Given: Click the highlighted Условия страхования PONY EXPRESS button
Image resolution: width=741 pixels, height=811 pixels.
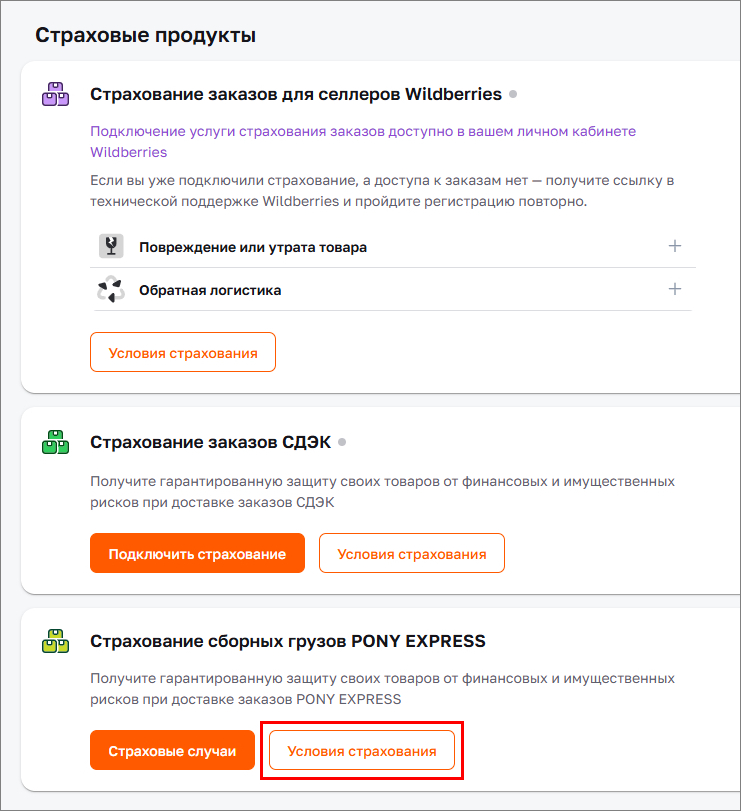Looking at the screenshot, I should (x=361, y=749).
